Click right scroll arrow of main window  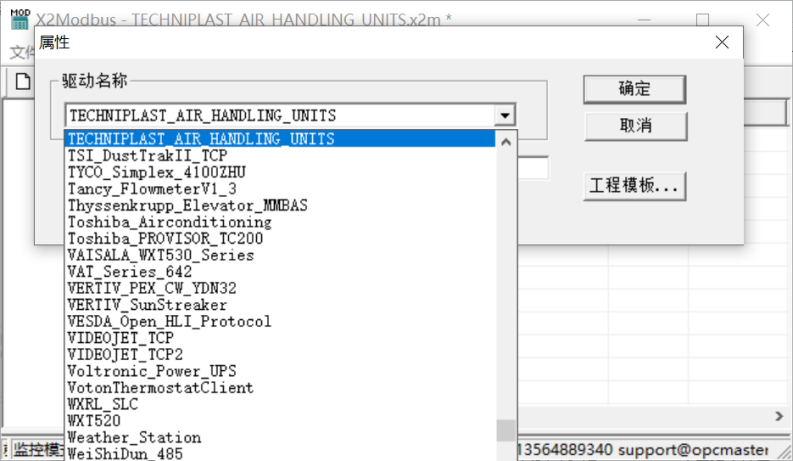[x=779, y=416]
